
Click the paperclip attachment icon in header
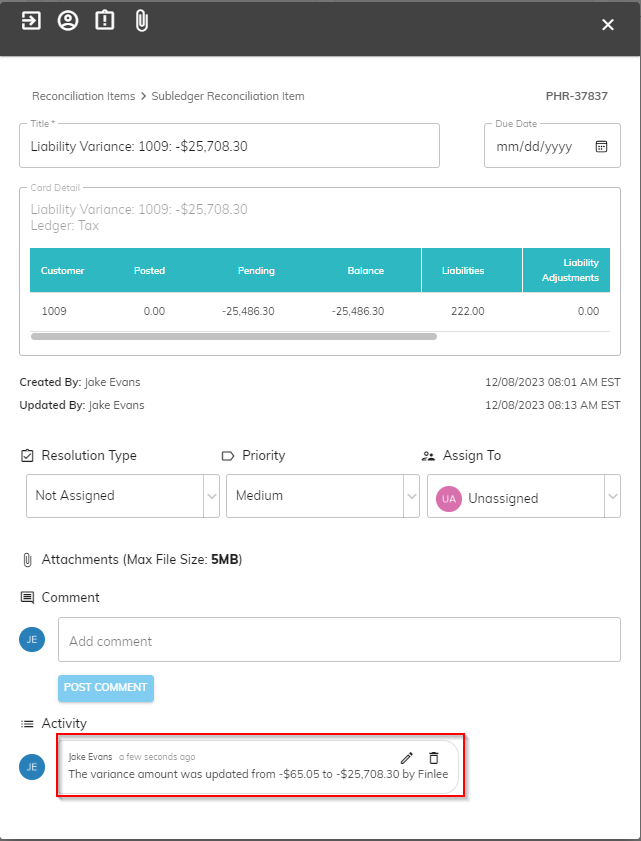click(x=141, y=21)
